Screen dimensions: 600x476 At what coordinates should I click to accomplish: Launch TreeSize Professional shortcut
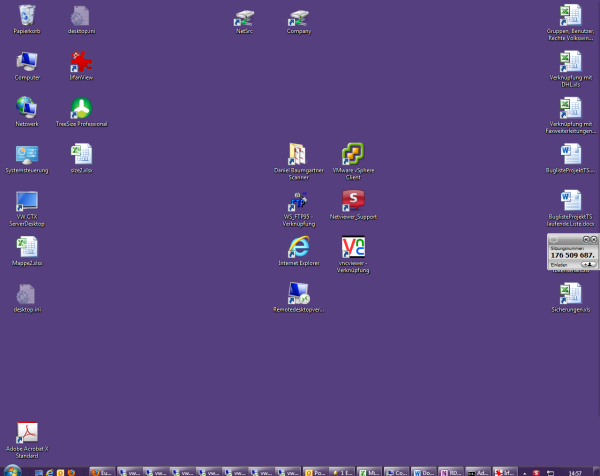pyautogui.click(x=82, y=112)
